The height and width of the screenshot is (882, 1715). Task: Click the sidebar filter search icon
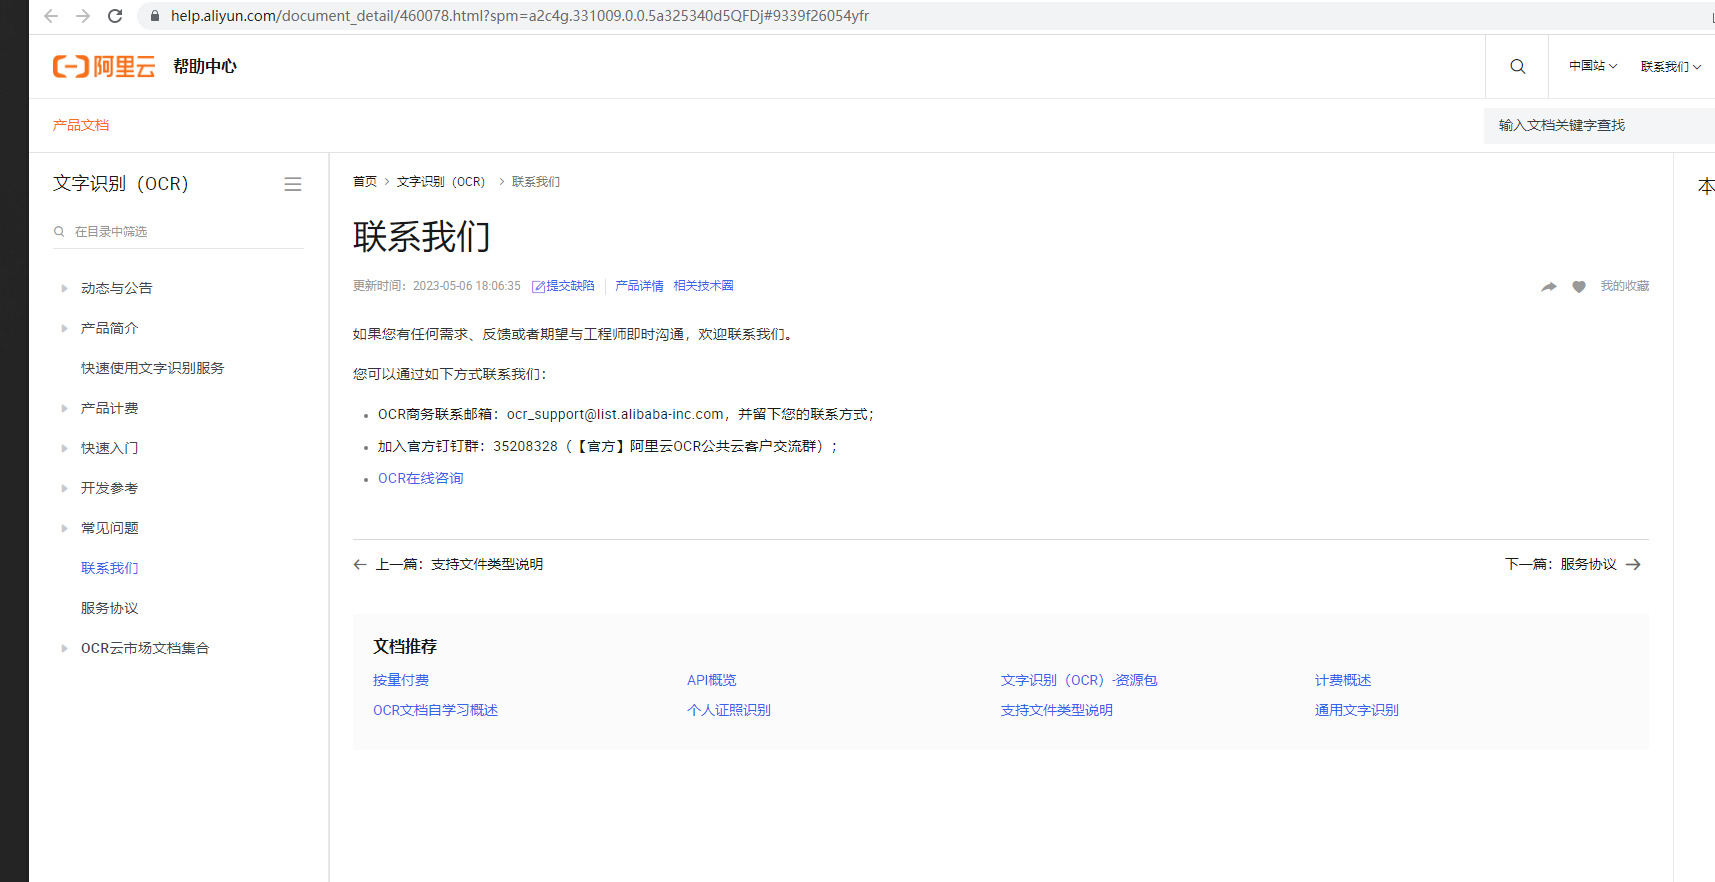tap(59, 232)
